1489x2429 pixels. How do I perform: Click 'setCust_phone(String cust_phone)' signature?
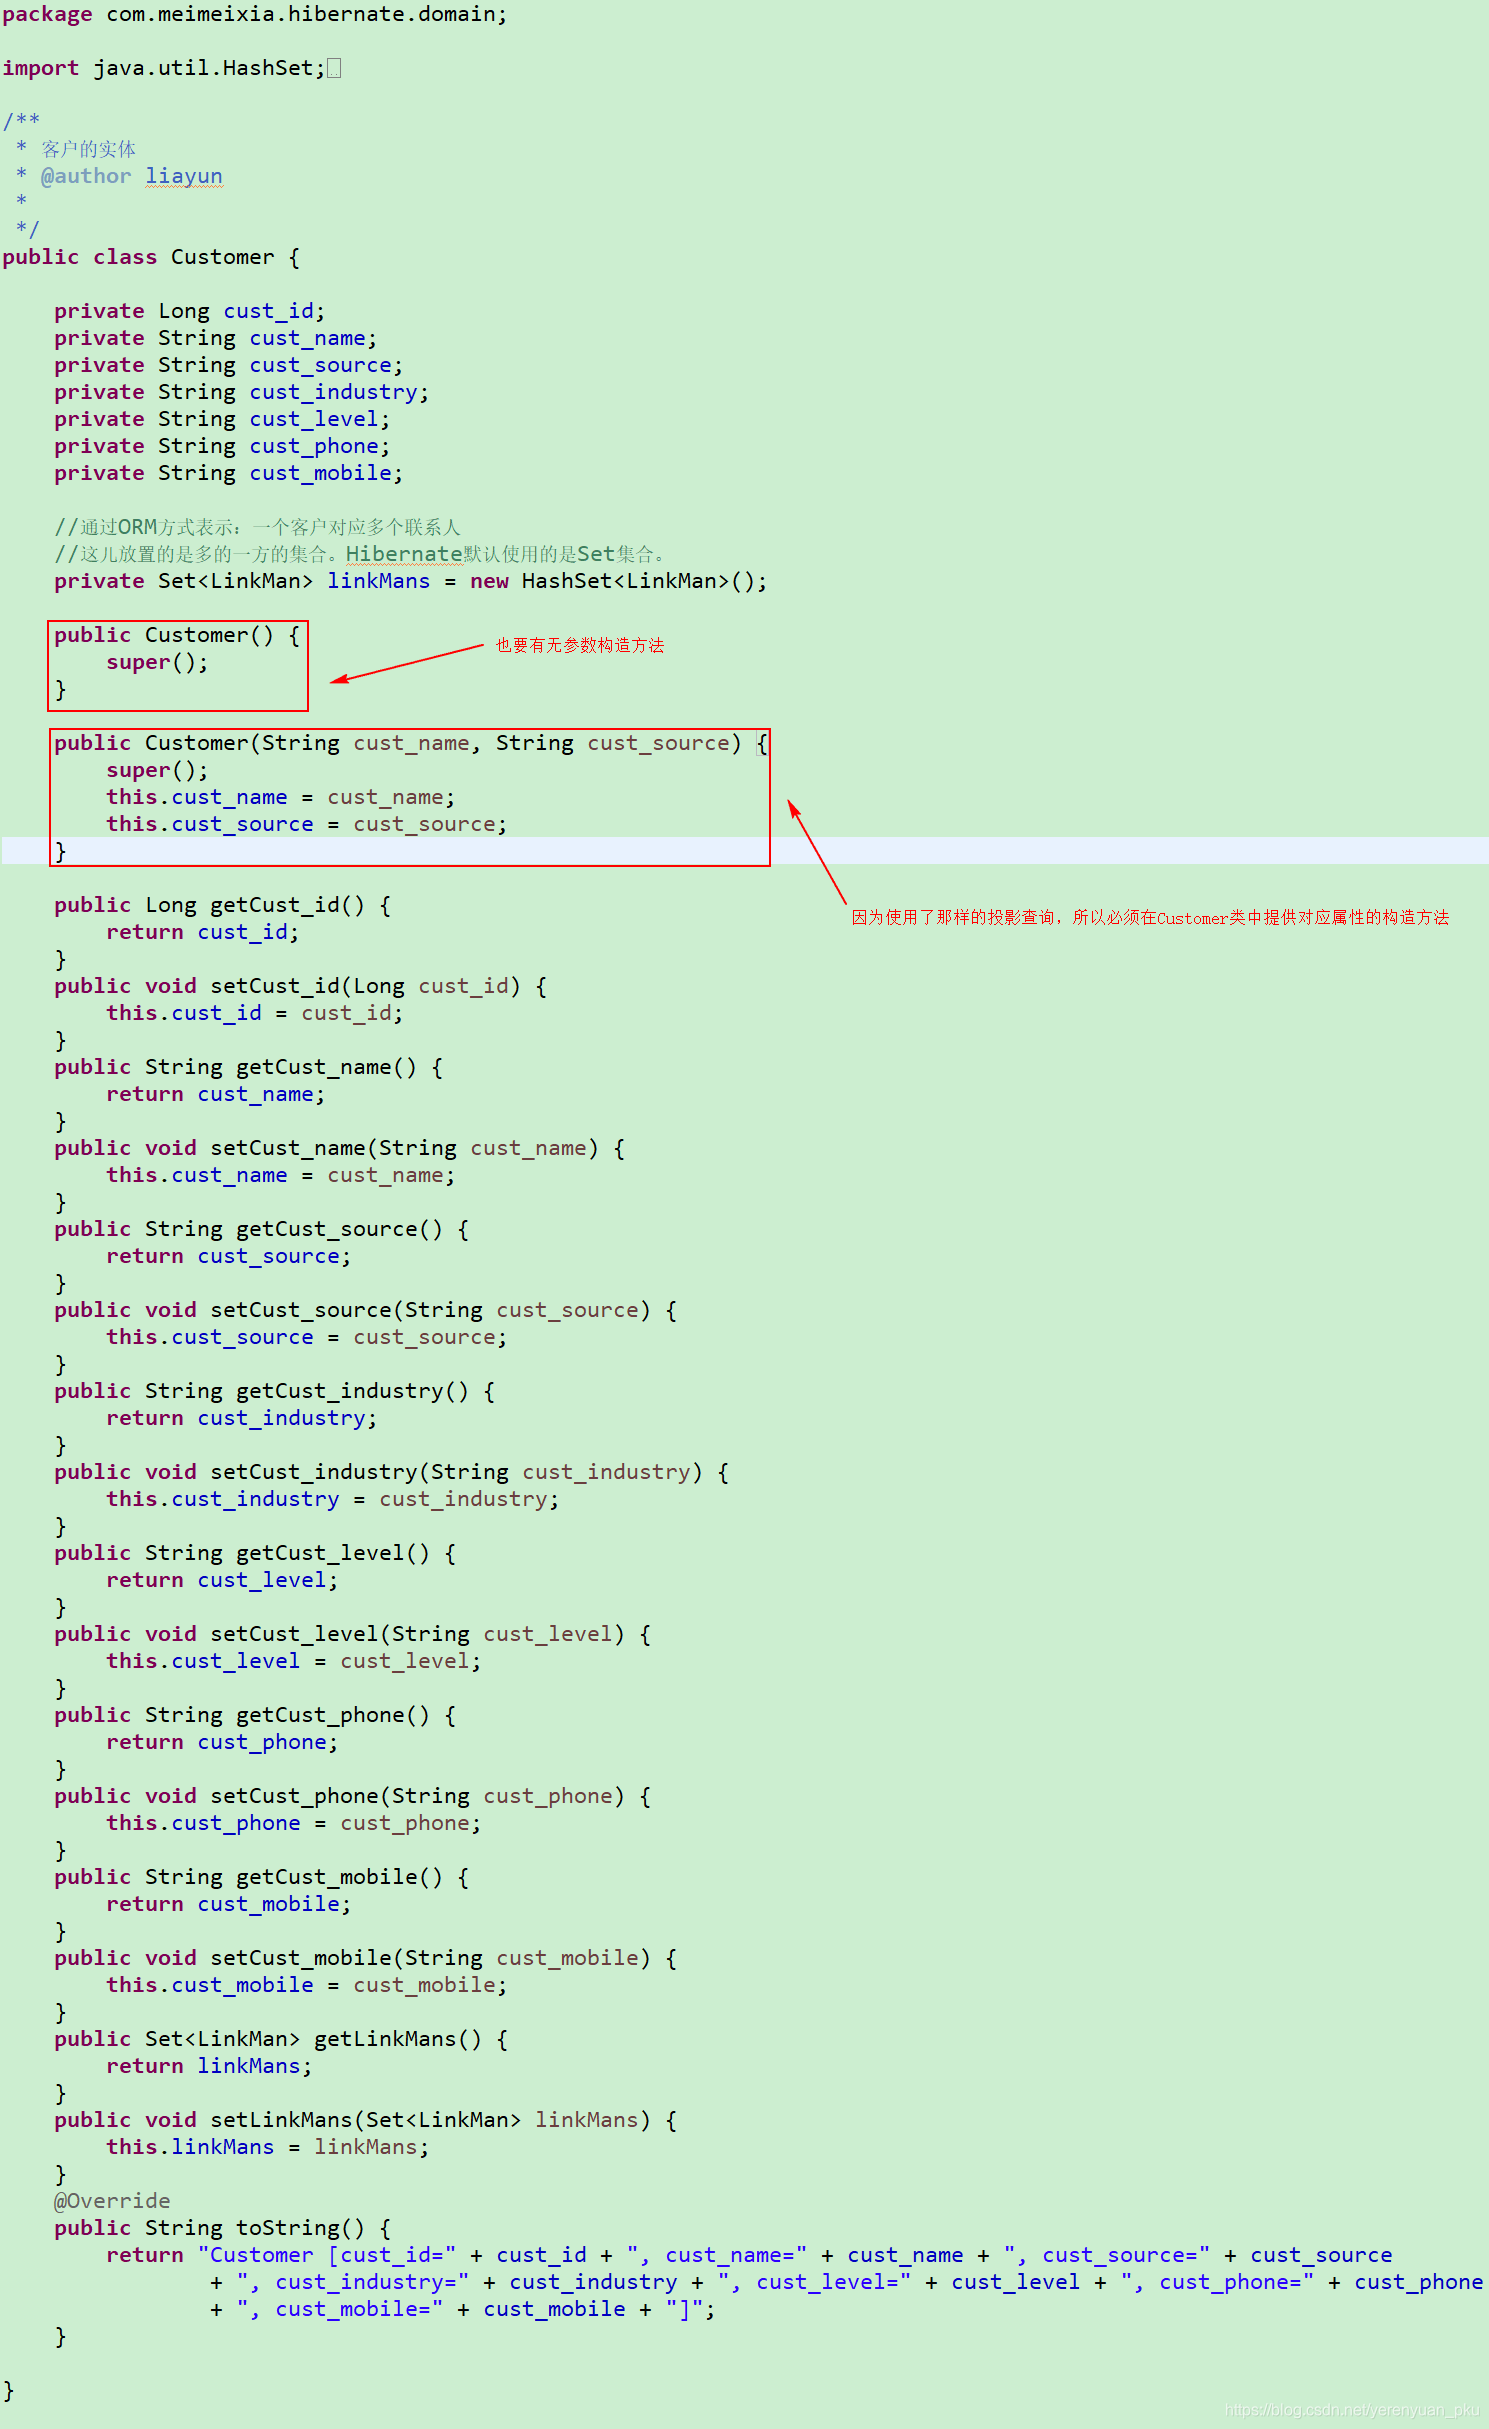[353, 1796]
